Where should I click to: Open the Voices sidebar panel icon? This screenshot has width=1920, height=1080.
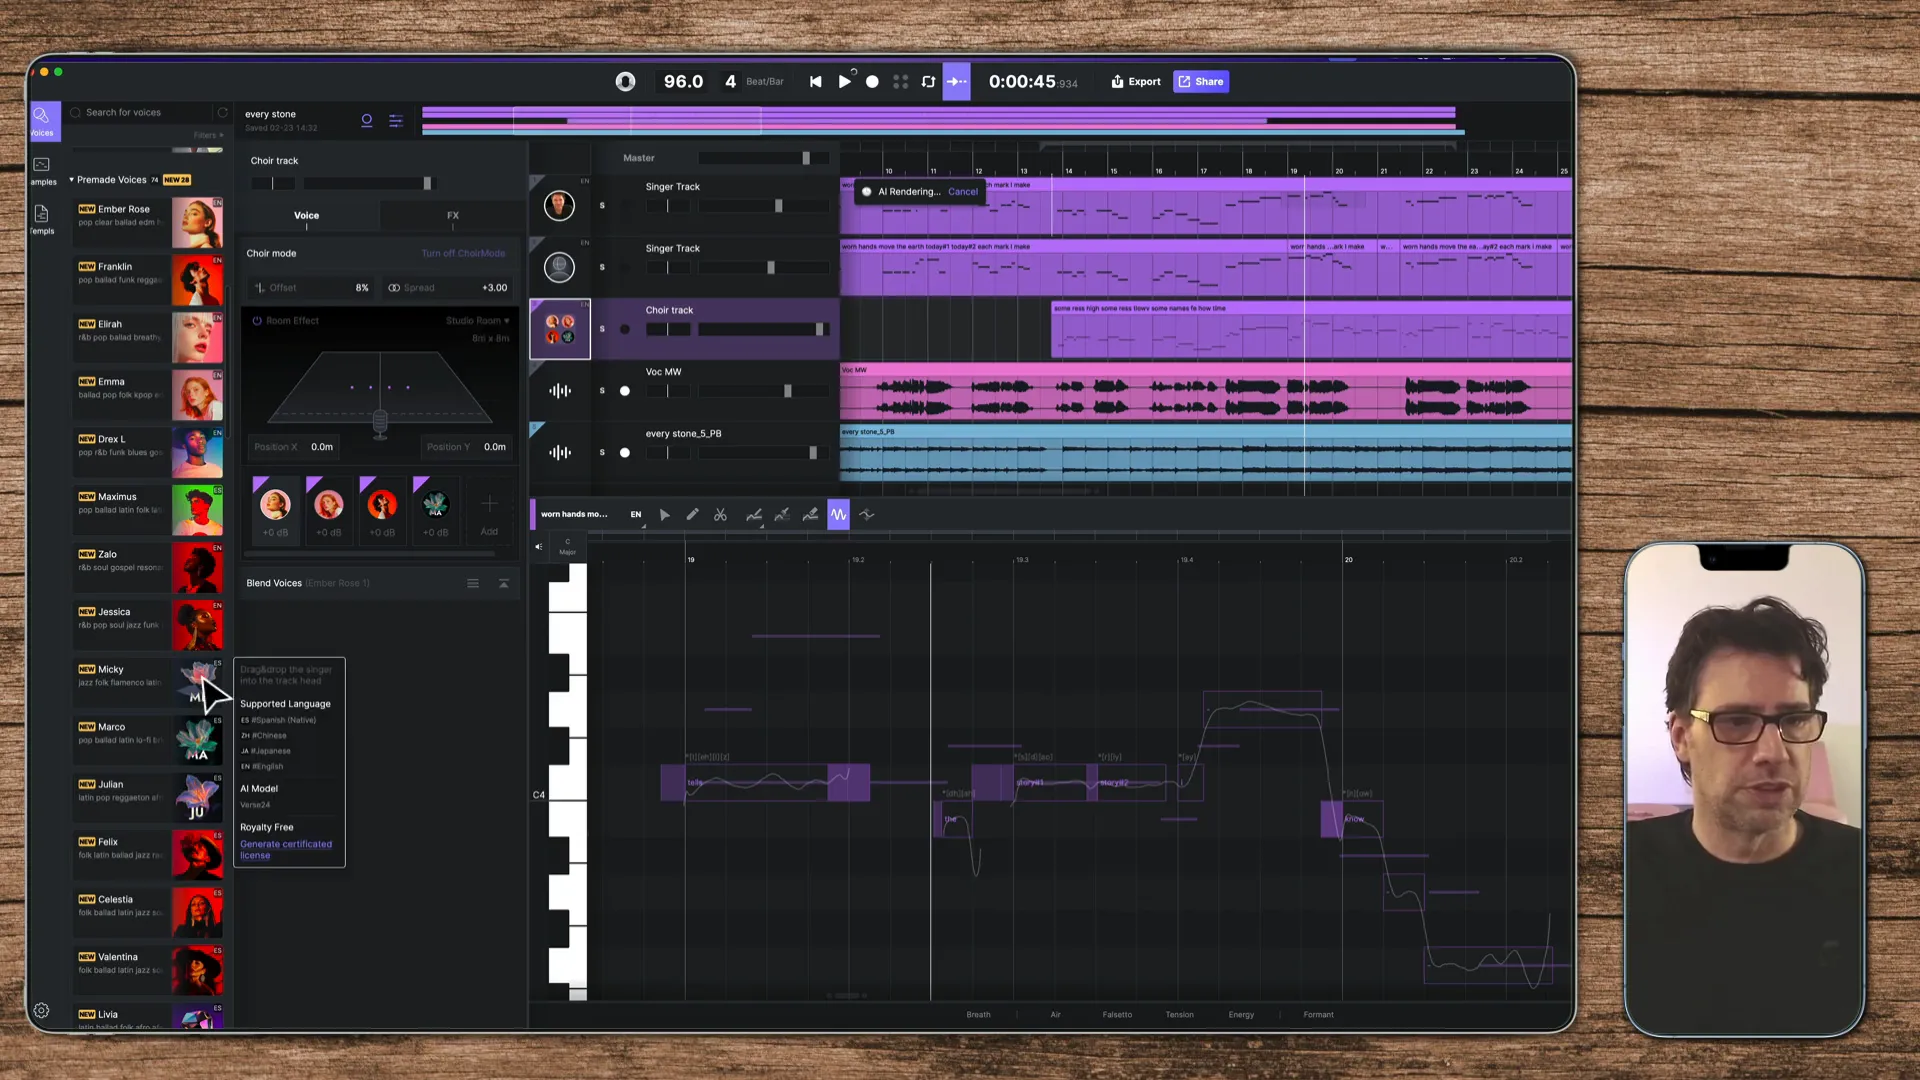coord(42,120)
